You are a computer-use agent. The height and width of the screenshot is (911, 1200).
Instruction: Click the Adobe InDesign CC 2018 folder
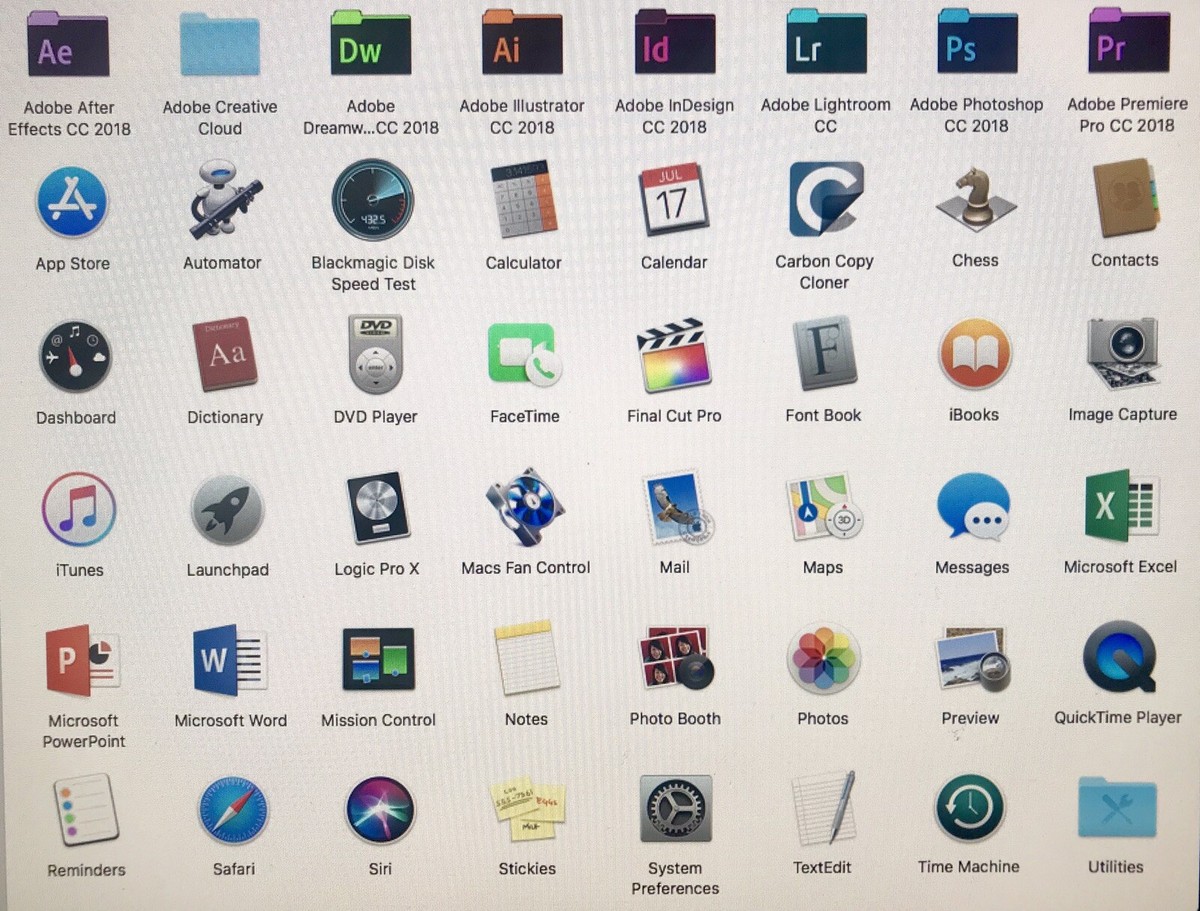coord(674,41)
